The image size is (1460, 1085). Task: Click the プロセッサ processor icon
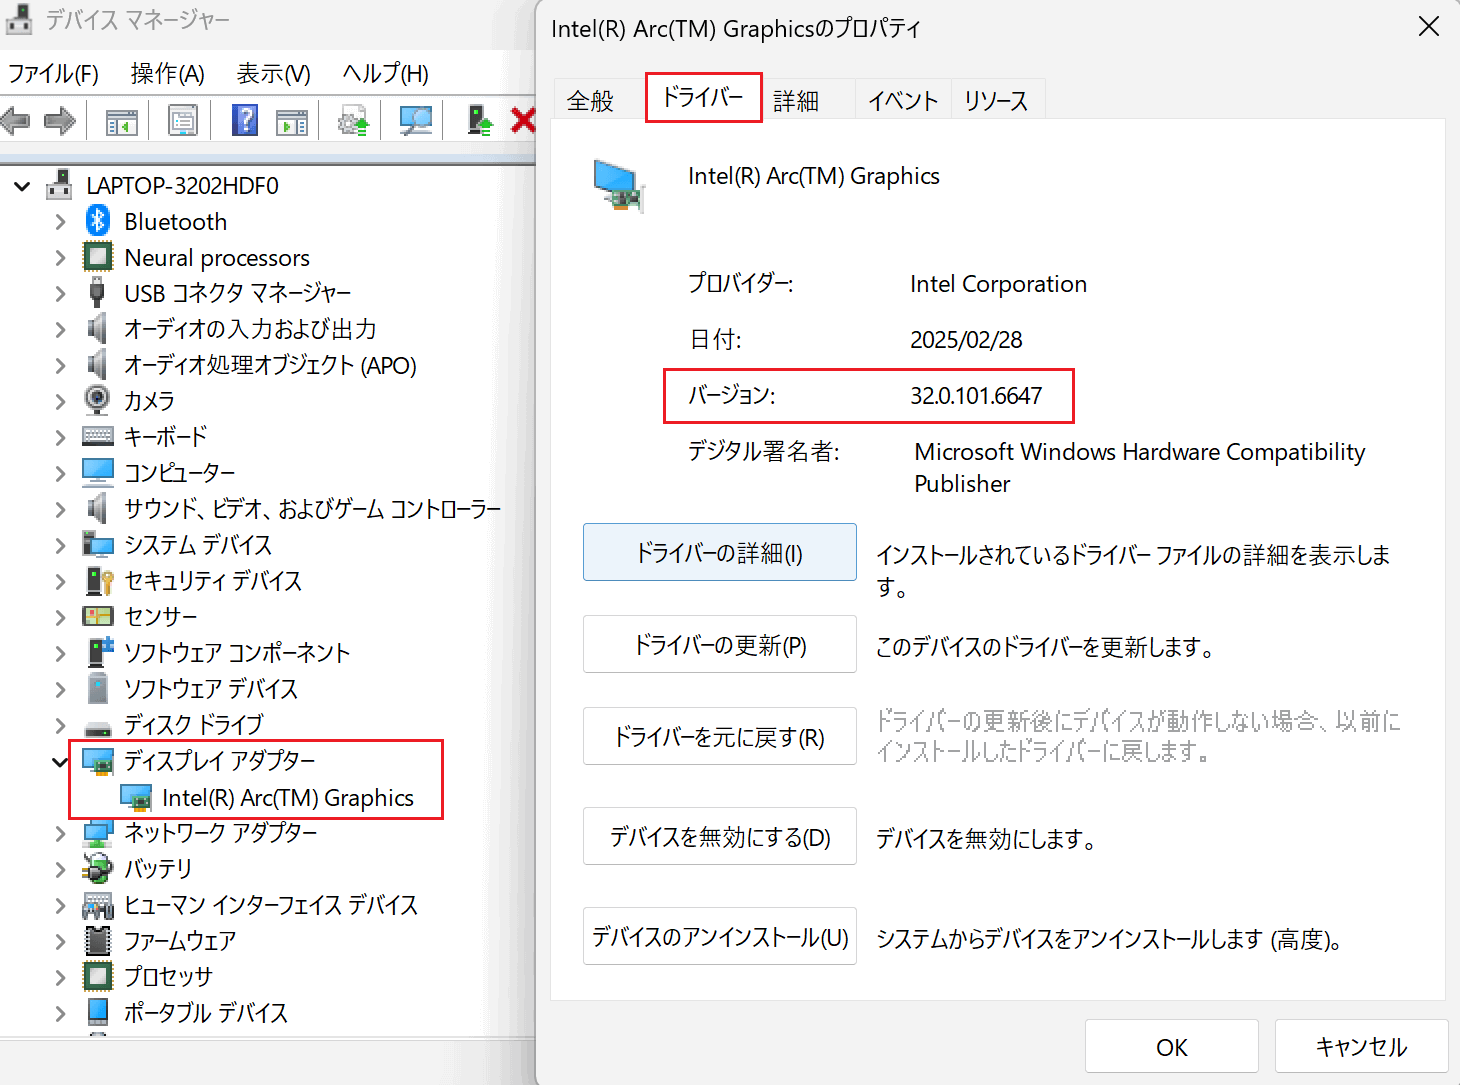click(x=98, y=976)
